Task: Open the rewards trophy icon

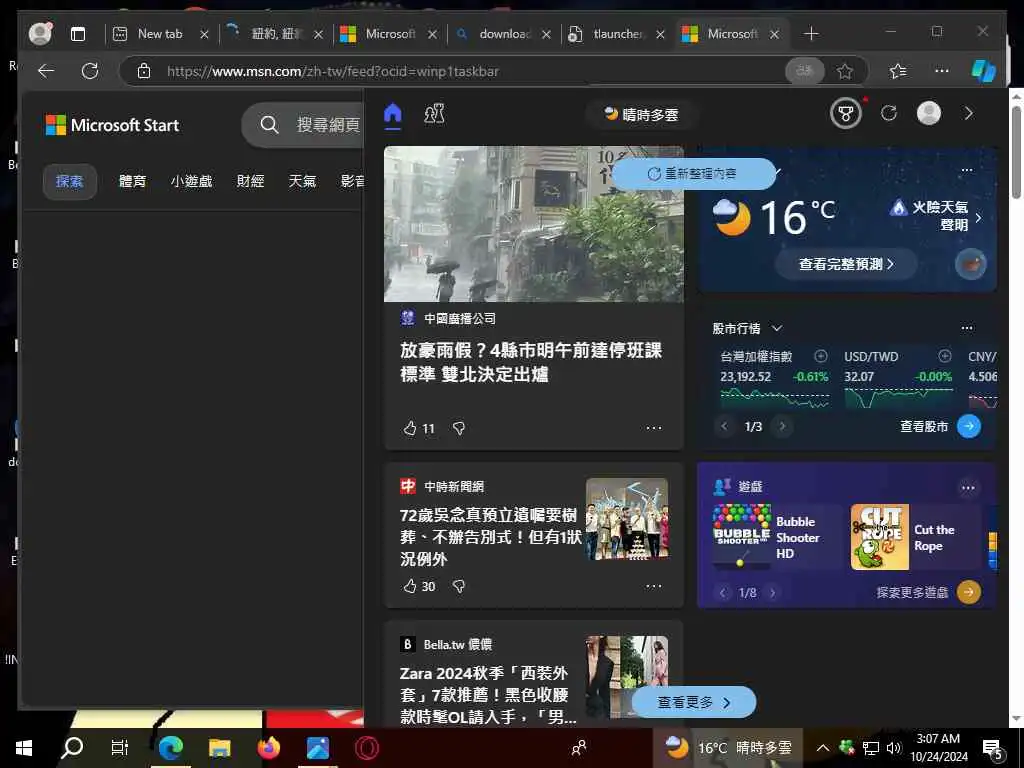Action: [x=846, y=114]
